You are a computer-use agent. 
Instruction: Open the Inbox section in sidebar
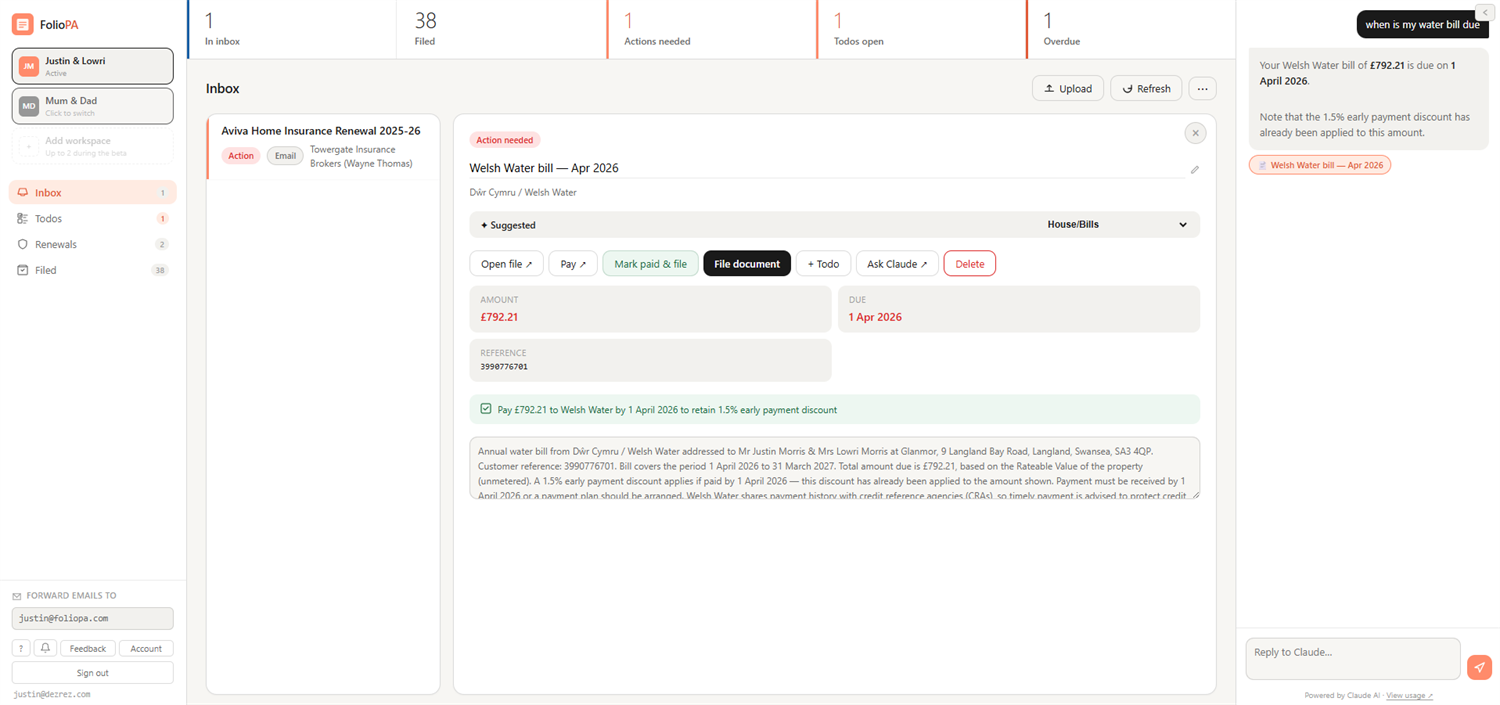point(92,193)
